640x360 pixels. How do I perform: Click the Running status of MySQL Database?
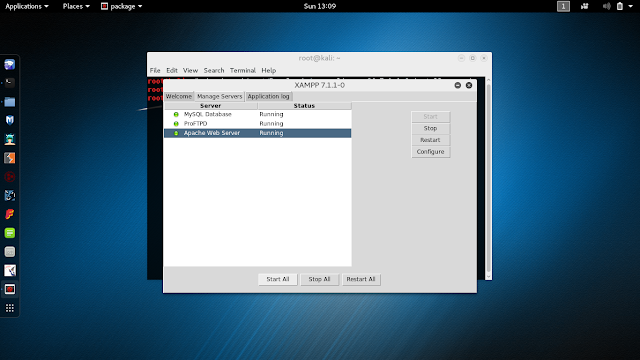click(271, 114)
